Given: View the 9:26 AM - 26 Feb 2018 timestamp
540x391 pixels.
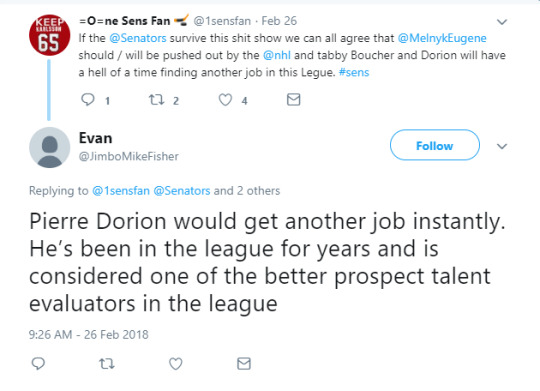Looking at the screenshot, I should point(89,335).
